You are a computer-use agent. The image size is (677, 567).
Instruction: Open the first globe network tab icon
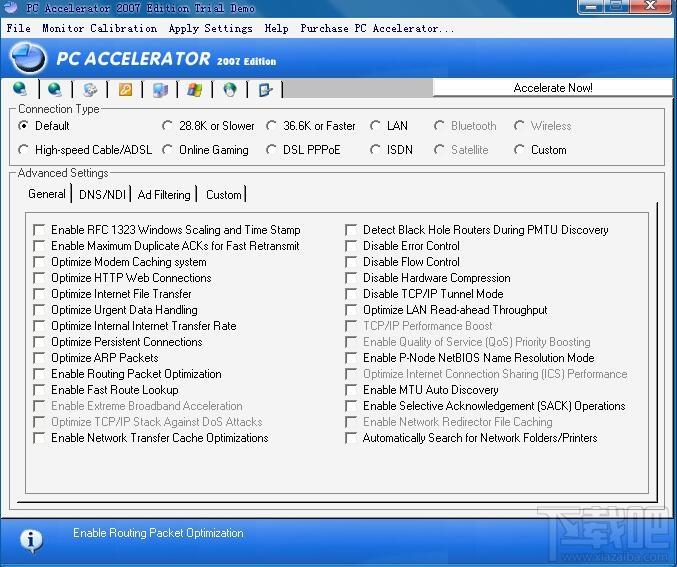(20, 89)
